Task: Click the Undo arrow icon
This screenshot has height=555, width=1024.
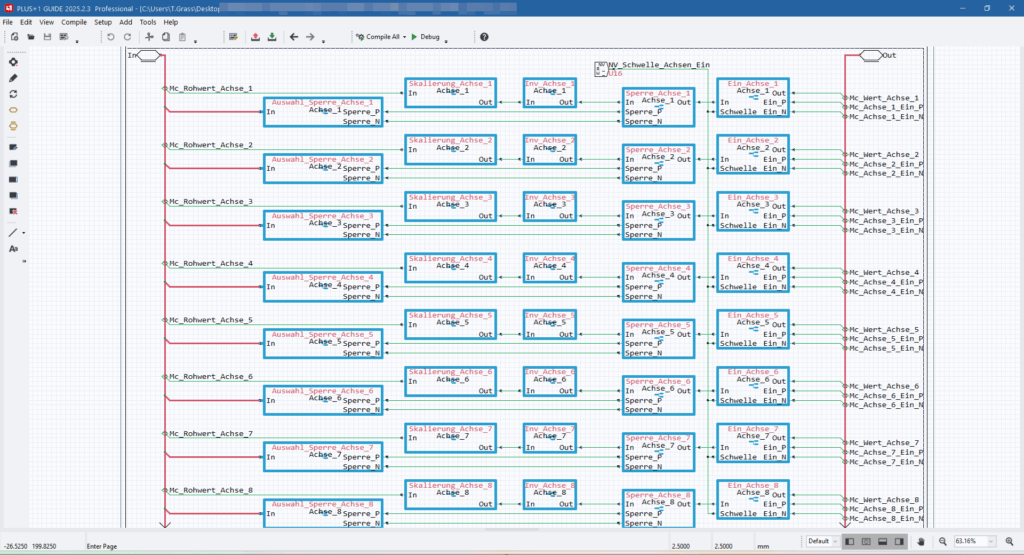Action: (111, 37)
